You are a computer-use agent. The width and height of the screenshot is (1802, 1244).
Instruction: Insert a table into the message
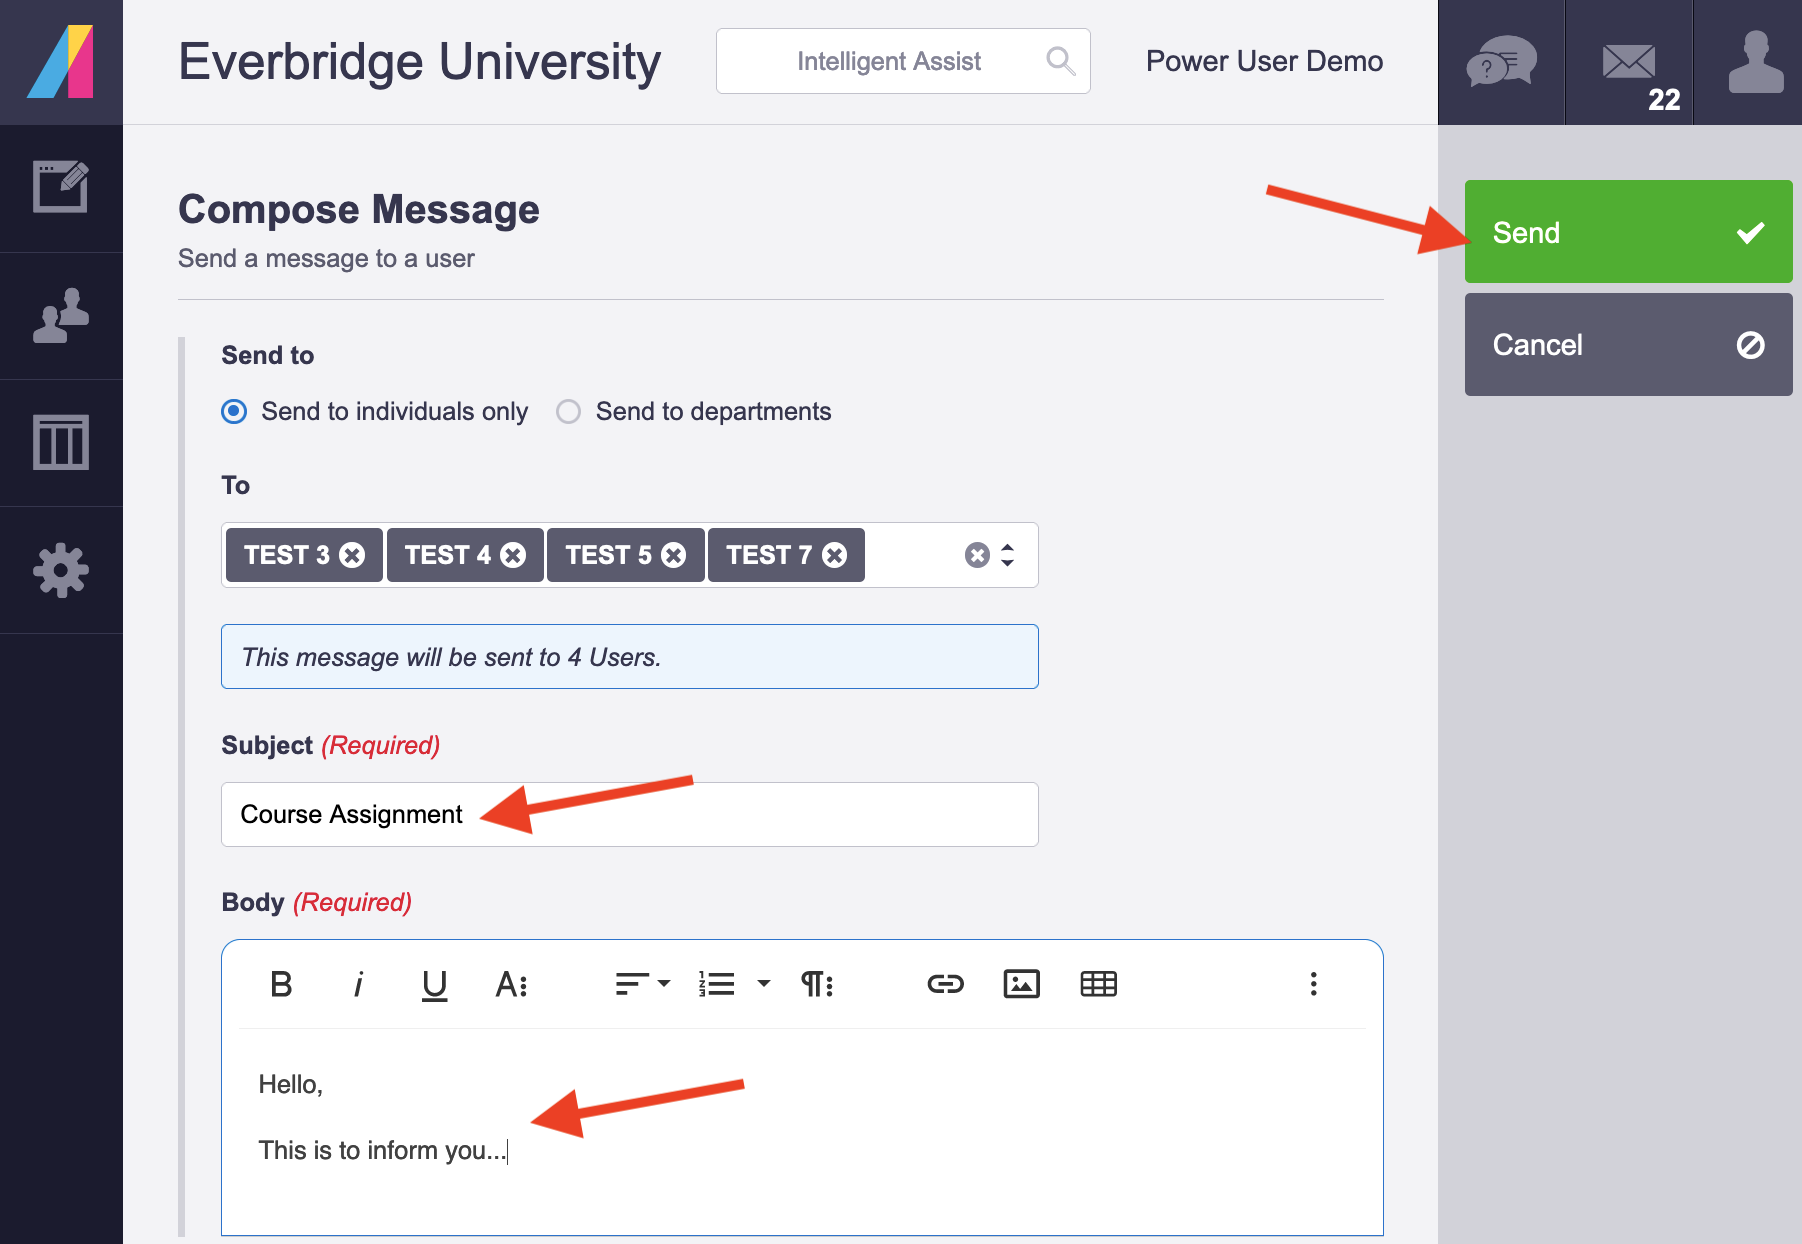pos(1098,984)
